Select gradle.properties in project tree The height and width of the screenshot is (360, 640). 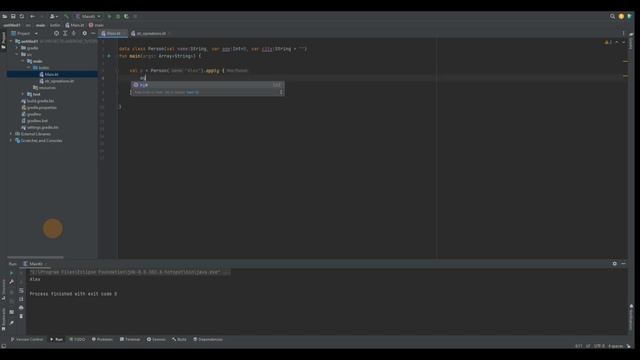[39, 107]
